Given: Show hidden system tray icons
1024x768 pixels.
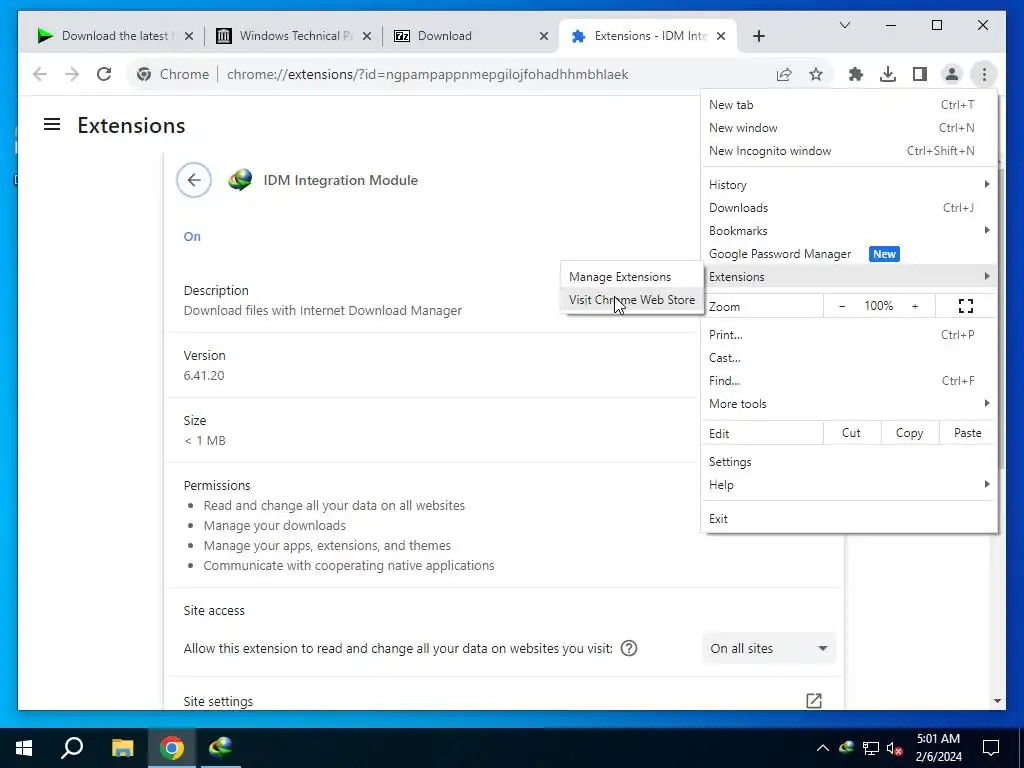Looking at the screenshot, I should click(x=823, y=748).
